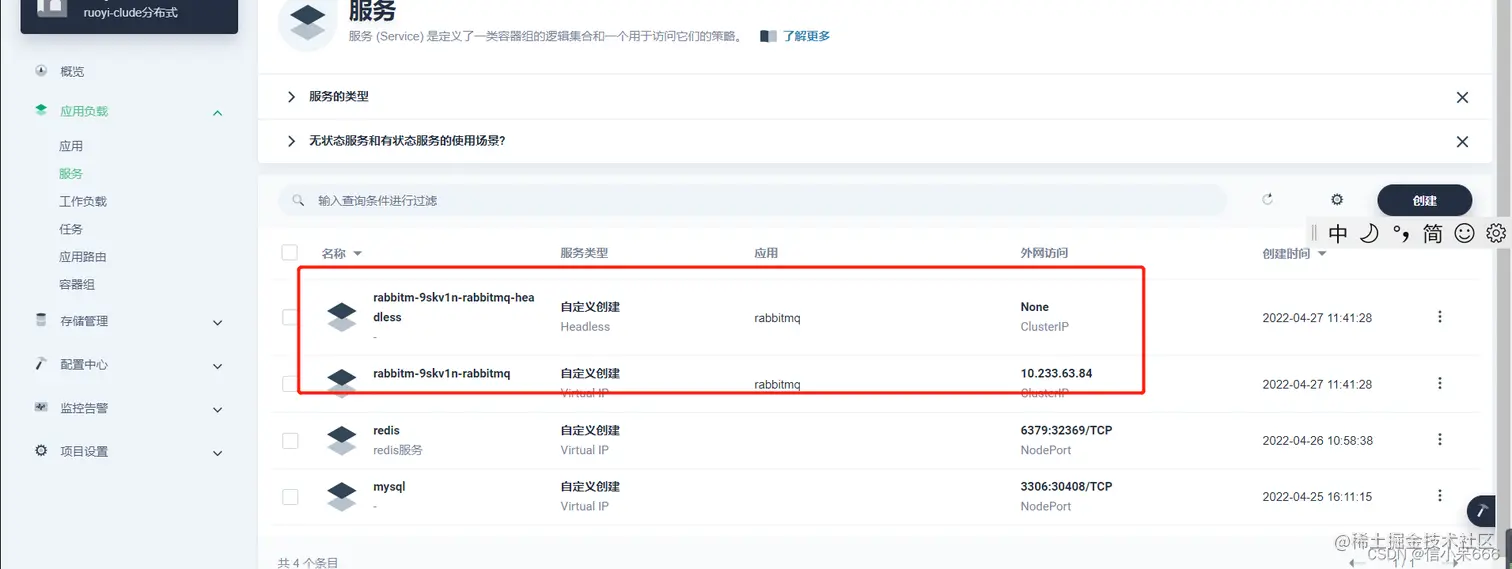
Task: Click the 项目设置 gear icon
Action: coord(41,451)
